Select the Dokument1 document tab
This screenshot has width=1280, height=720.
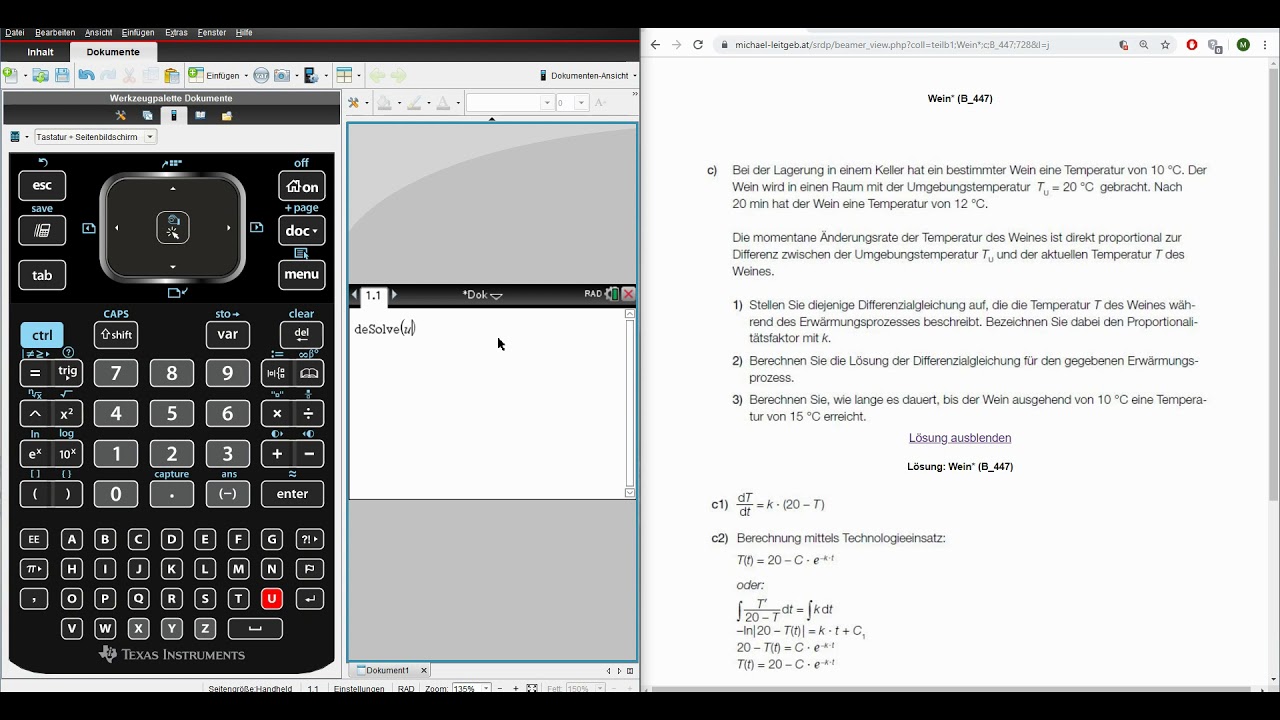click(387, 670)
